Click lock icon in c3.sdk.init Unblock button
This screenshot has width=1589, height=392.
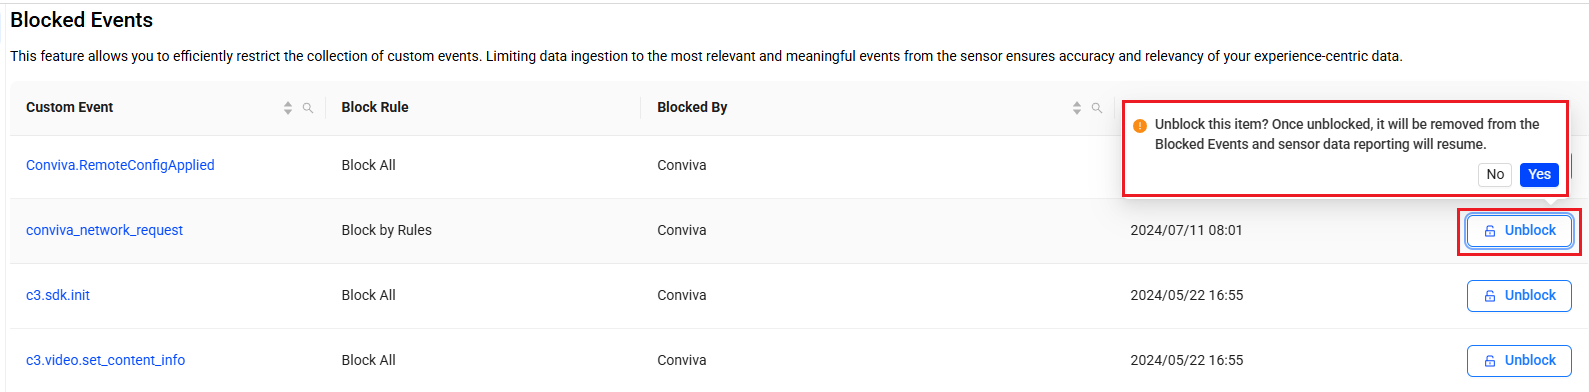(1490, 296)
